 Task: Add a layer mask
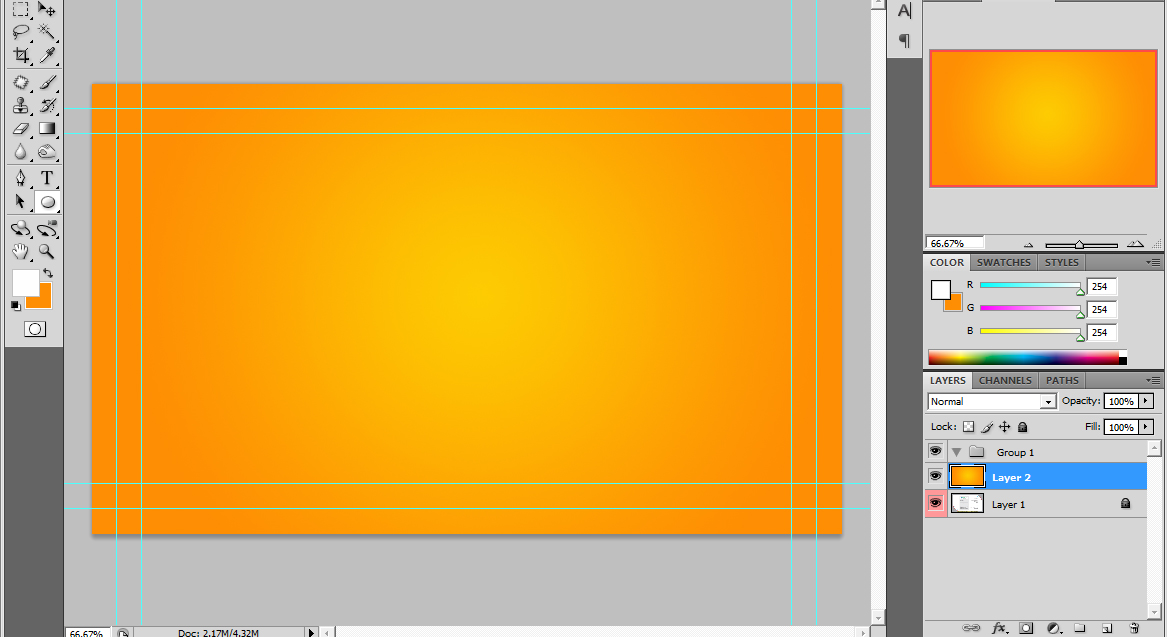(1026, 628)
